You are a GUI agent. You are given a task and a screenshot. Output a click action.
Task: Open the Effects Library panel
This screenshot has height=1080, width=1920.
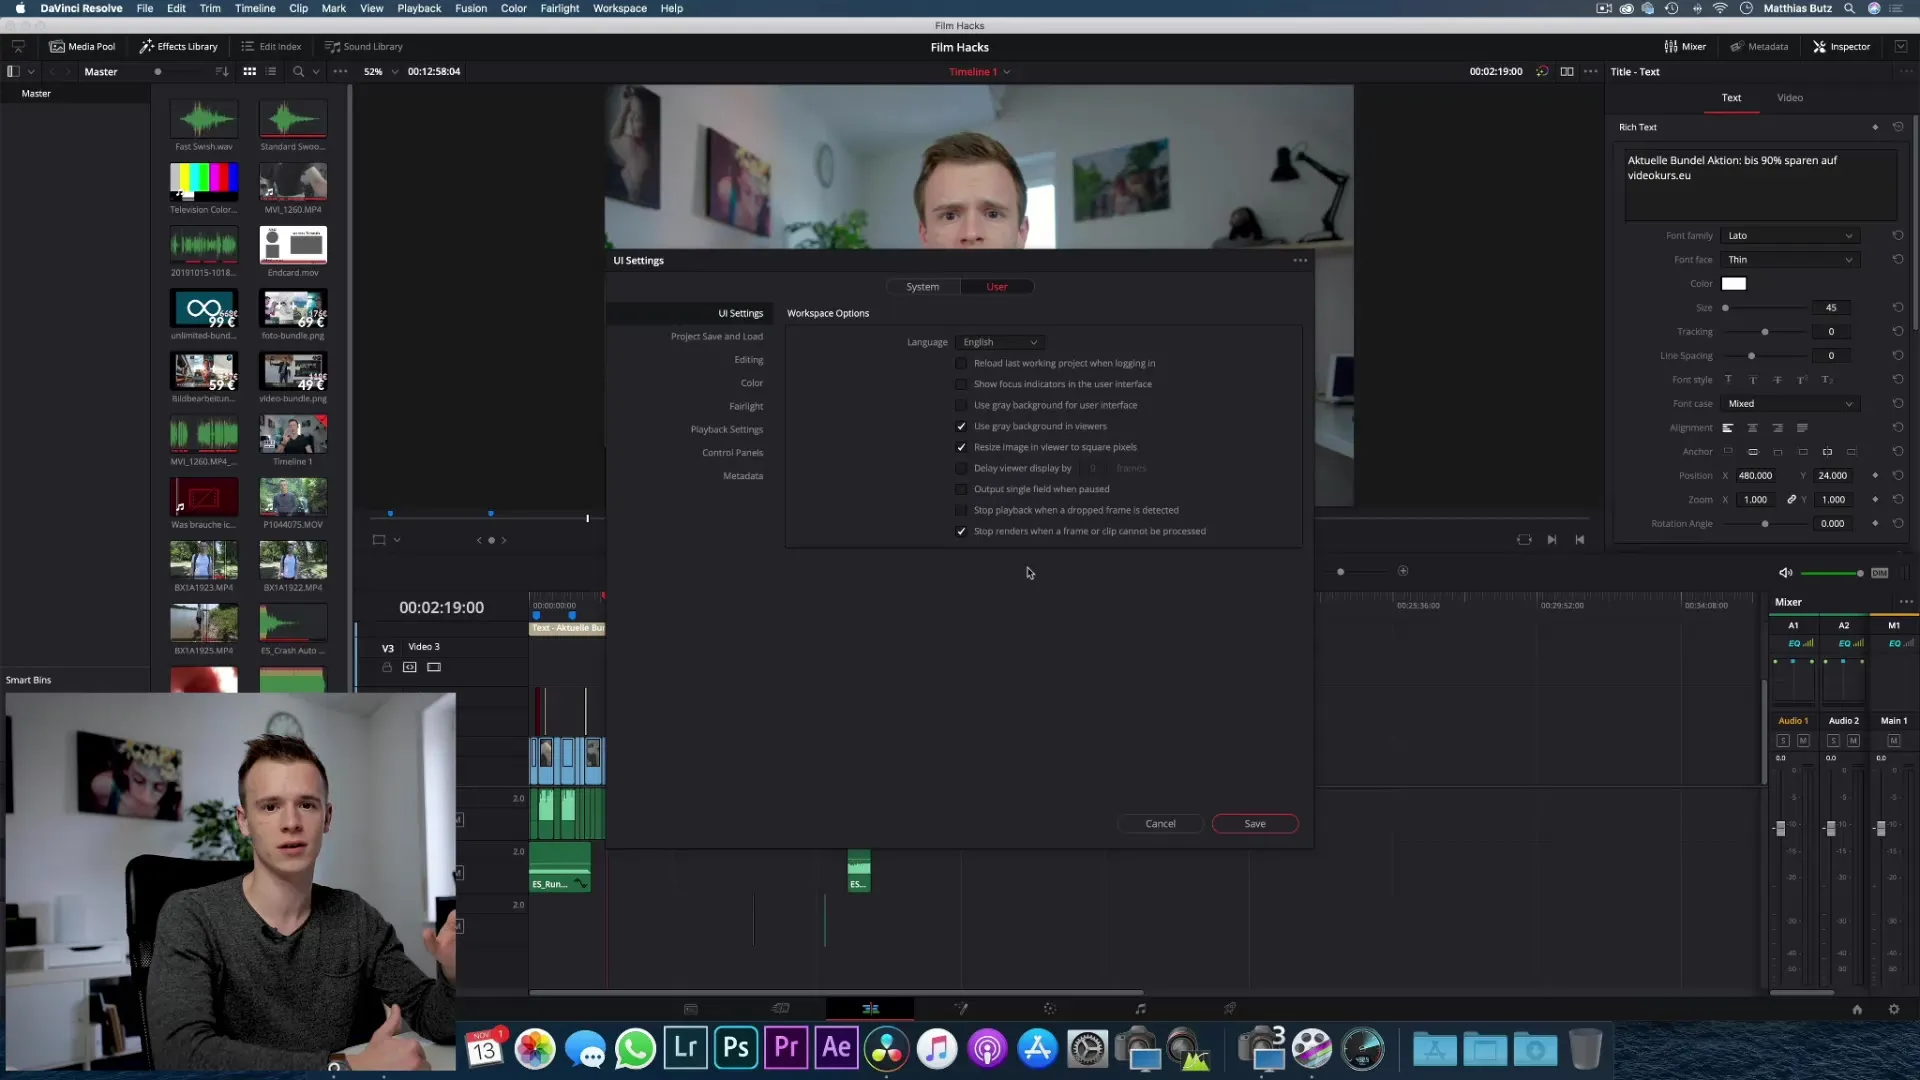[179, 46]
